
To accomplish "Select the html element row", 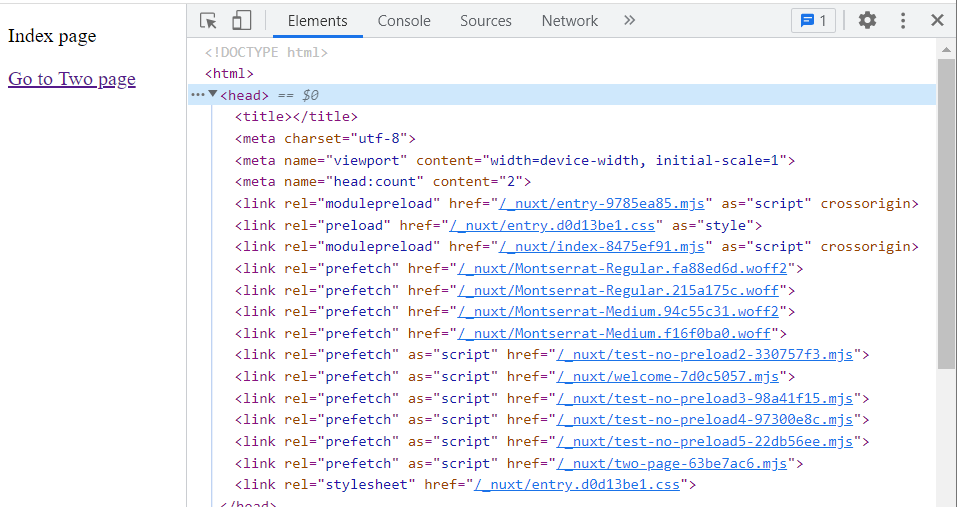I will [x=229, y=74].
